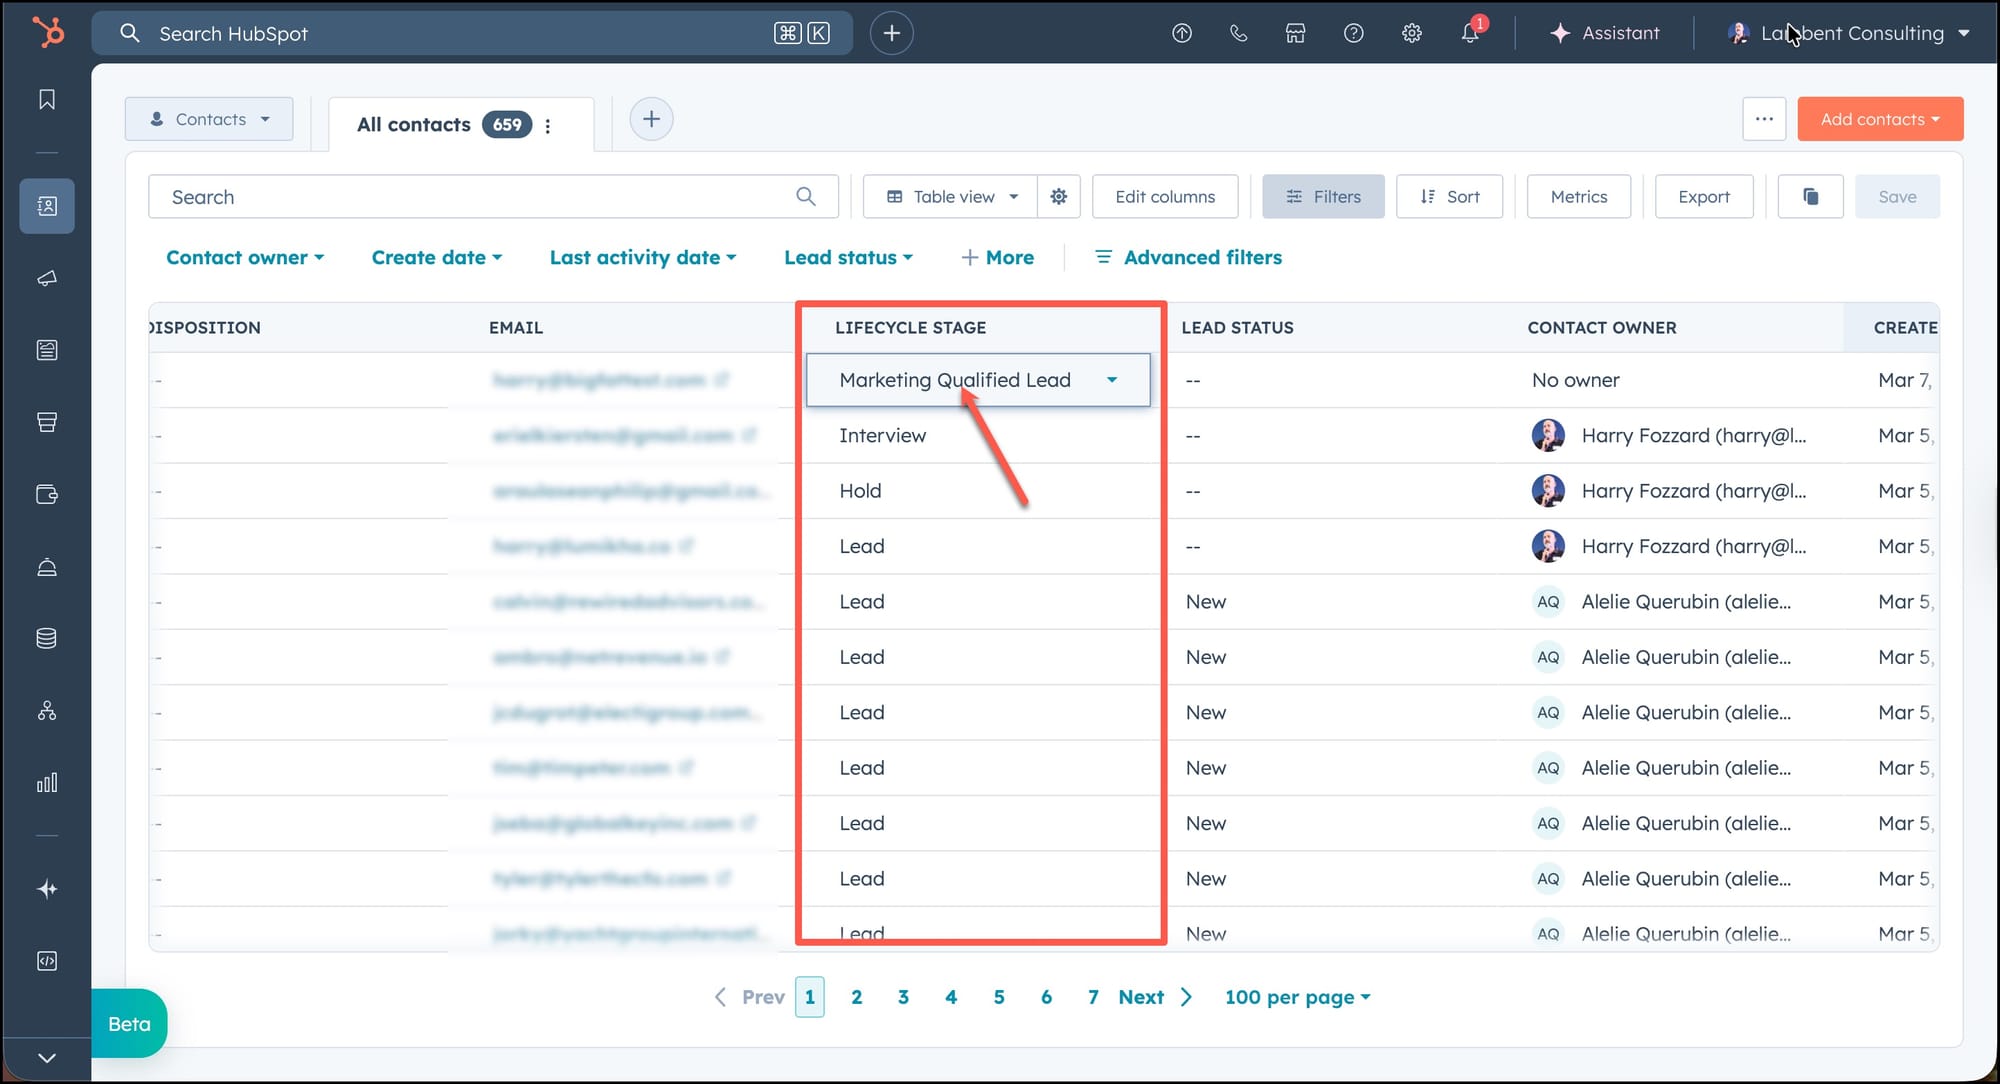This screenshot has height=1084, width=2000.
Task: Expand the 100 per page dropdown
Action: tap(1297, 997)
